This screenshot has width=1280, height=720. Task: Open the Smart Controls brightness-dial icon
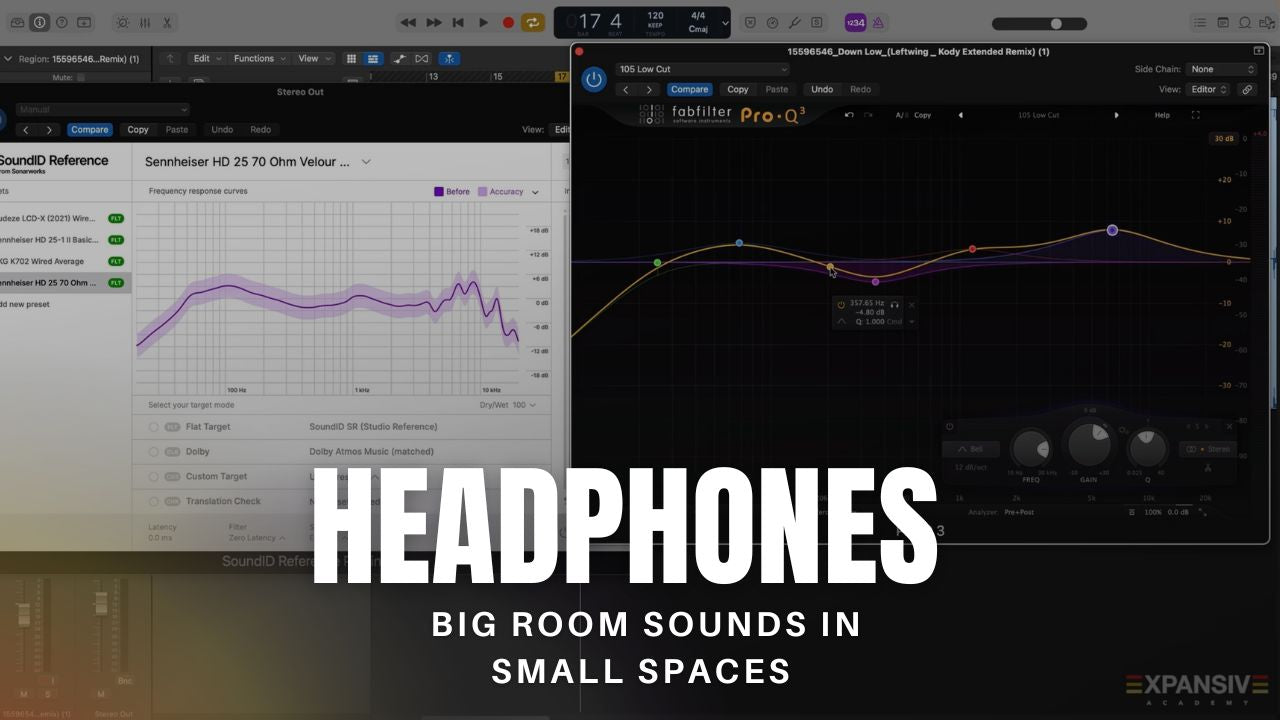[x=122, y=22]
